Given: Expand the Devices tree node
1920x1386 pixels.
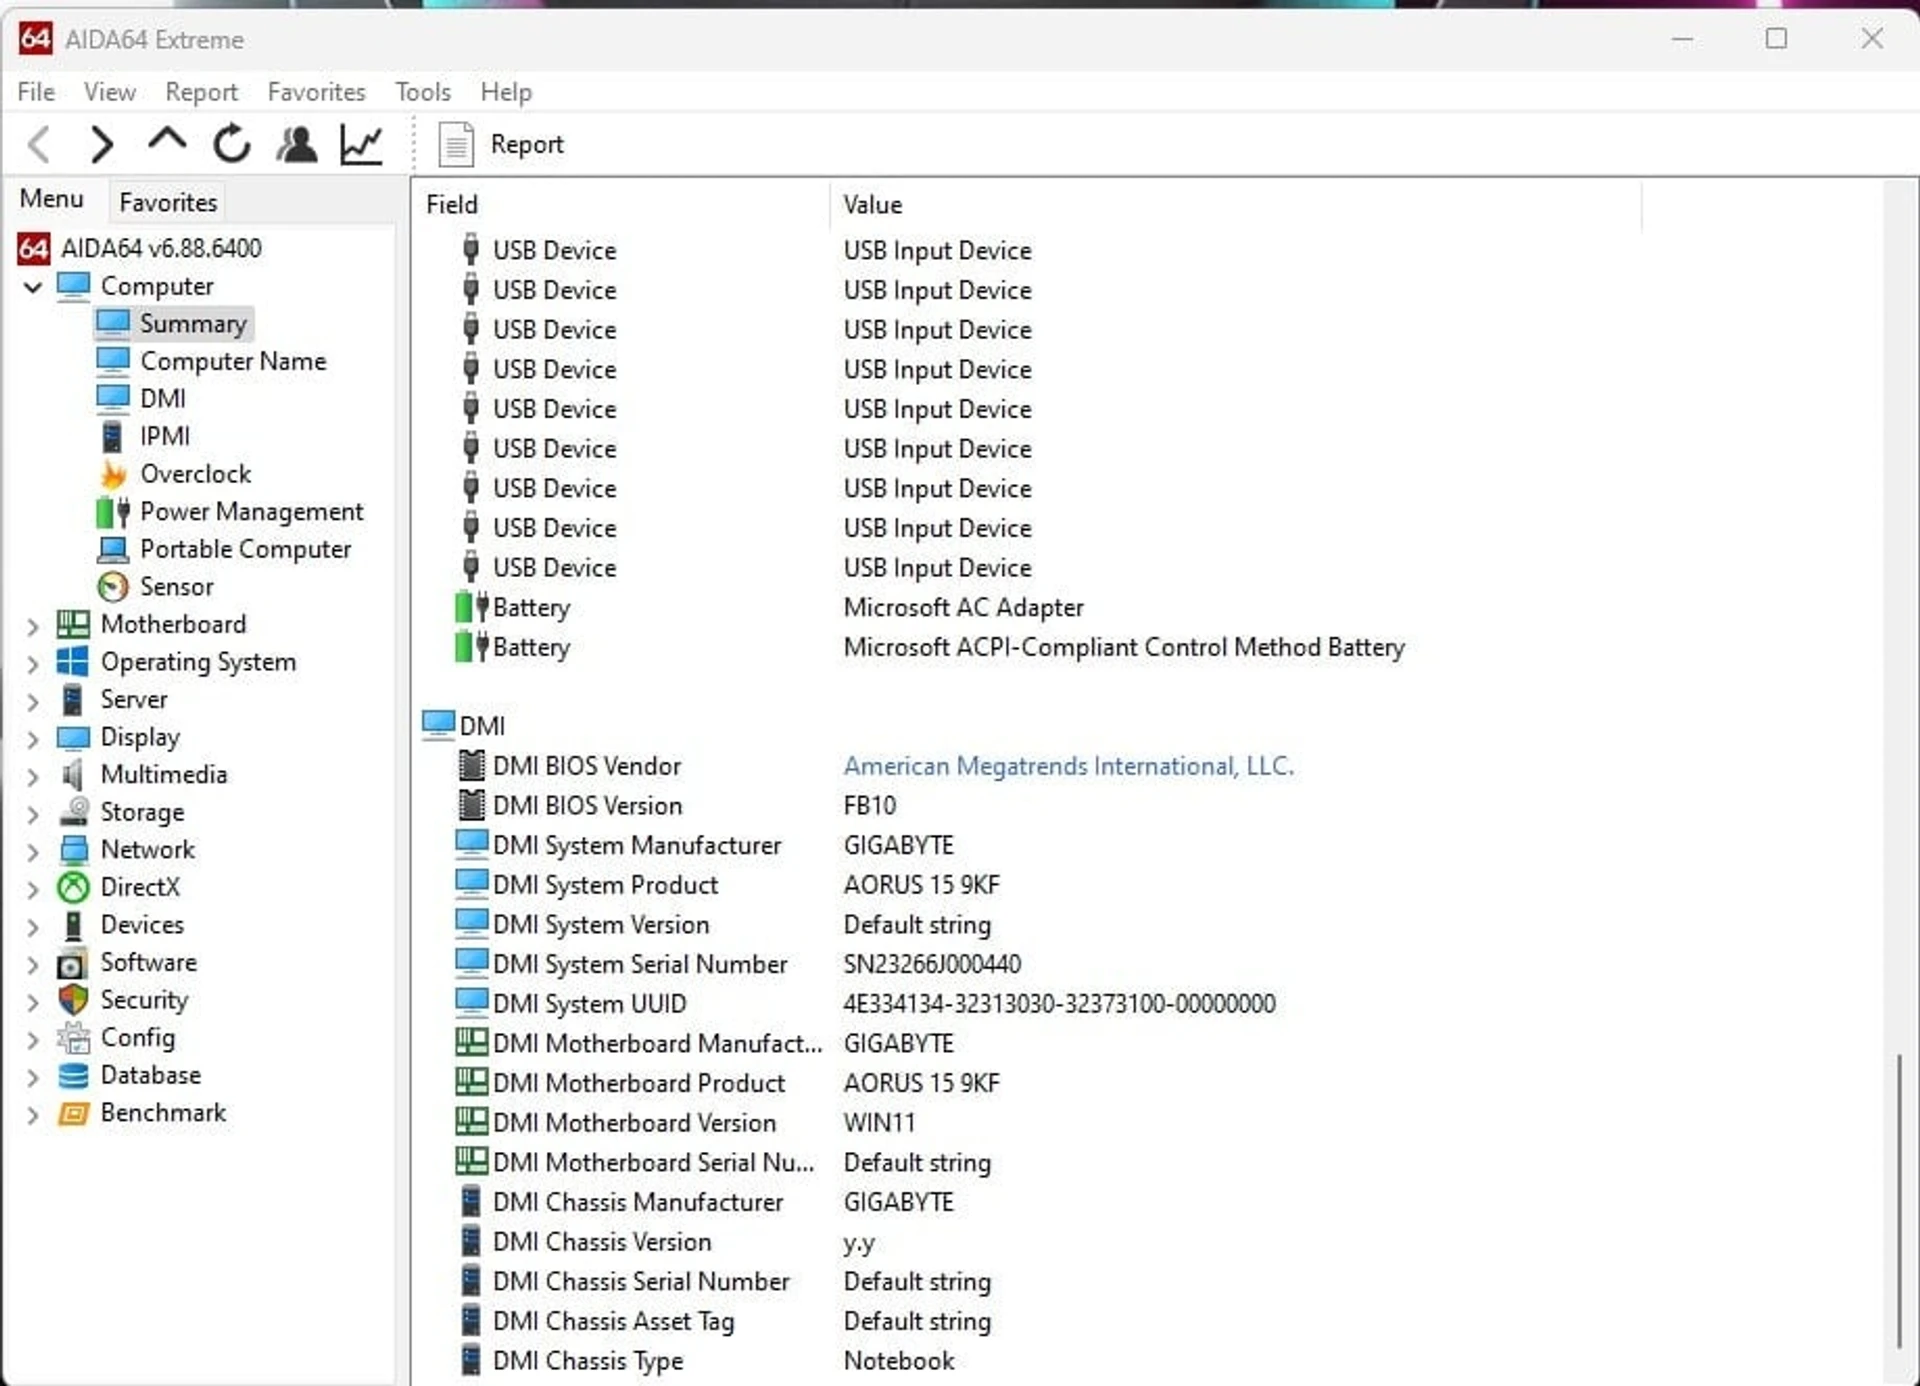Looking at the screenshot, I should tap(33, 927).
